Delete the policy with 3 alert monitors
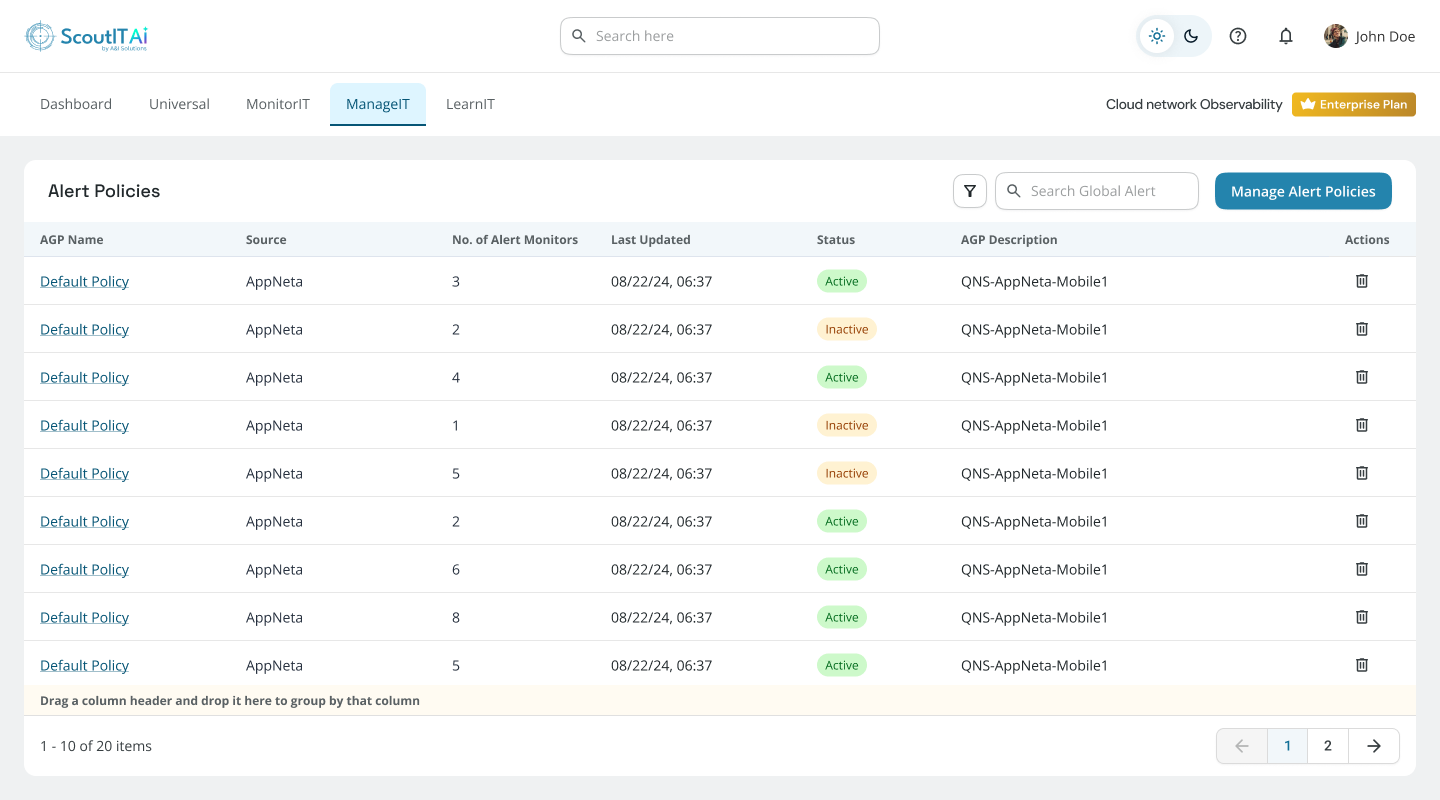Image resolution: width=1440 pixels, height=800 pixels. click(1361, 281)
